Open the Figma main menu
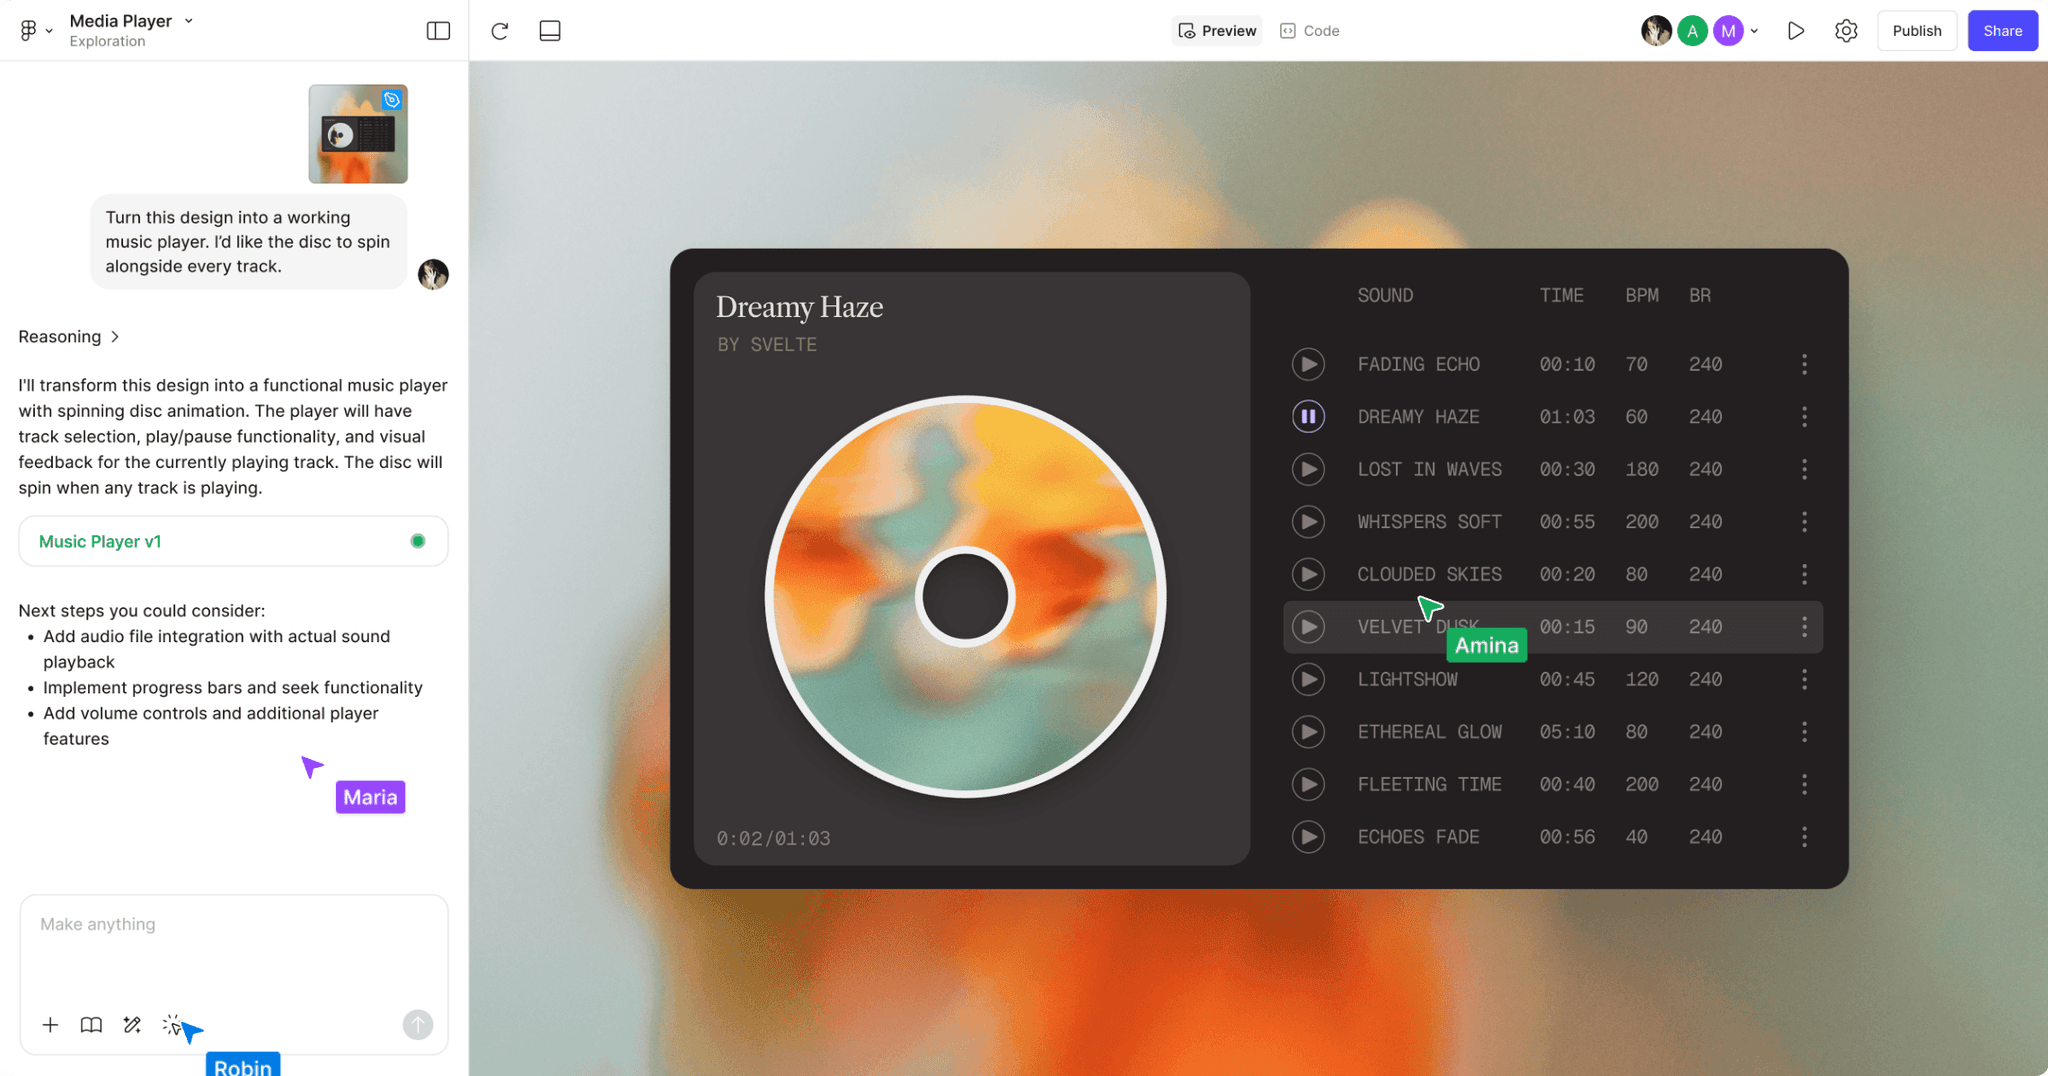 coord(30,30)
